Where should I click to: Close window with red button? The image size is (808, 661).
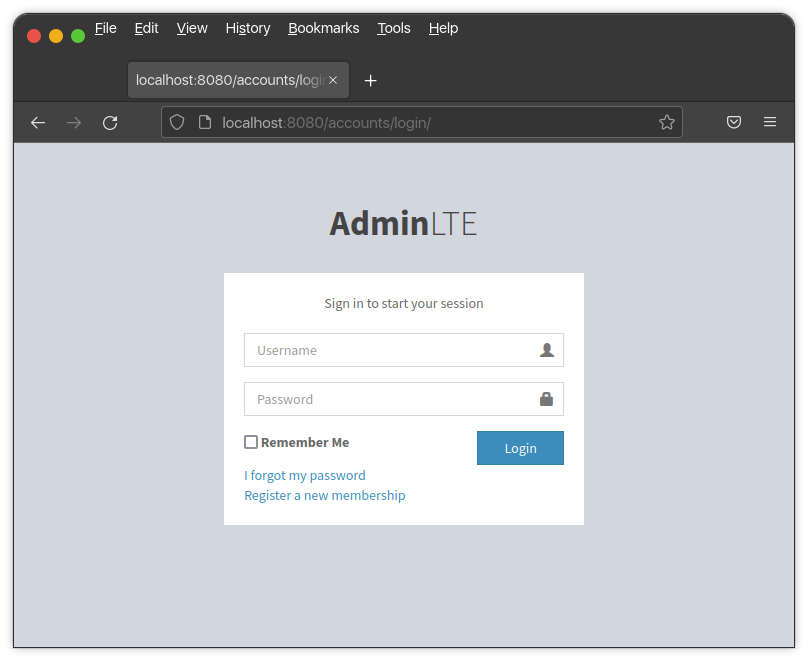click(34, 36)
